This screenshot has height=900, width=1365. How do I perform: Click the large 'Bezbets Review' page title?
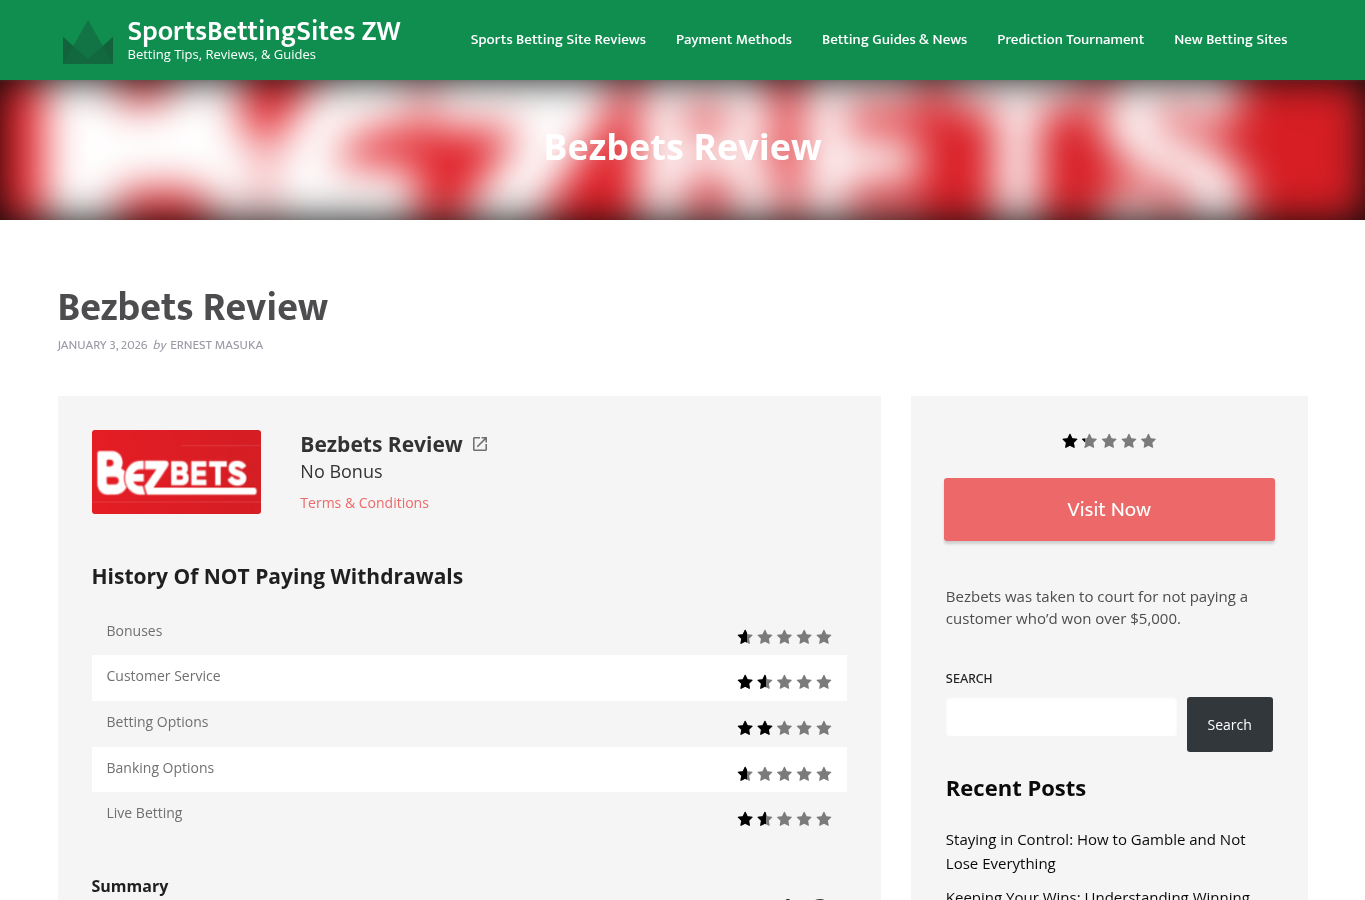tap(192, 308)
